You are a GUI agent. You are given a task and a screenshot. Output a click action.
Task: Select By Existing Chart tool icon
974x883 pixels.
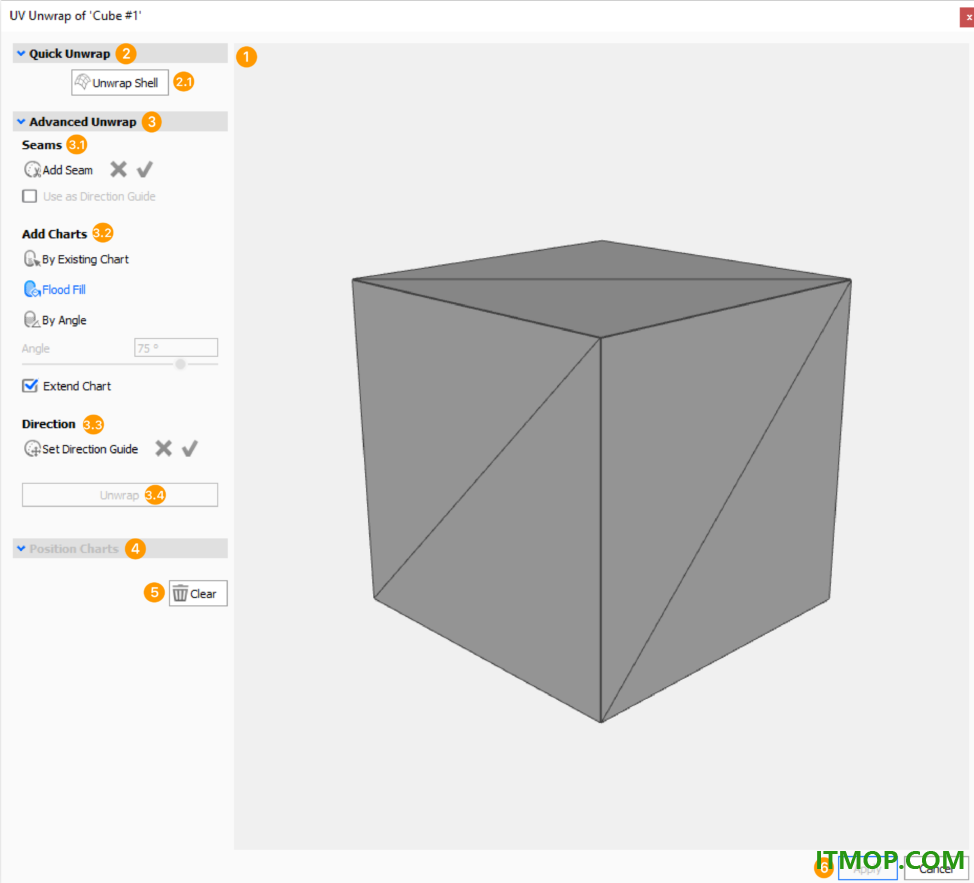tap(32, 259)
